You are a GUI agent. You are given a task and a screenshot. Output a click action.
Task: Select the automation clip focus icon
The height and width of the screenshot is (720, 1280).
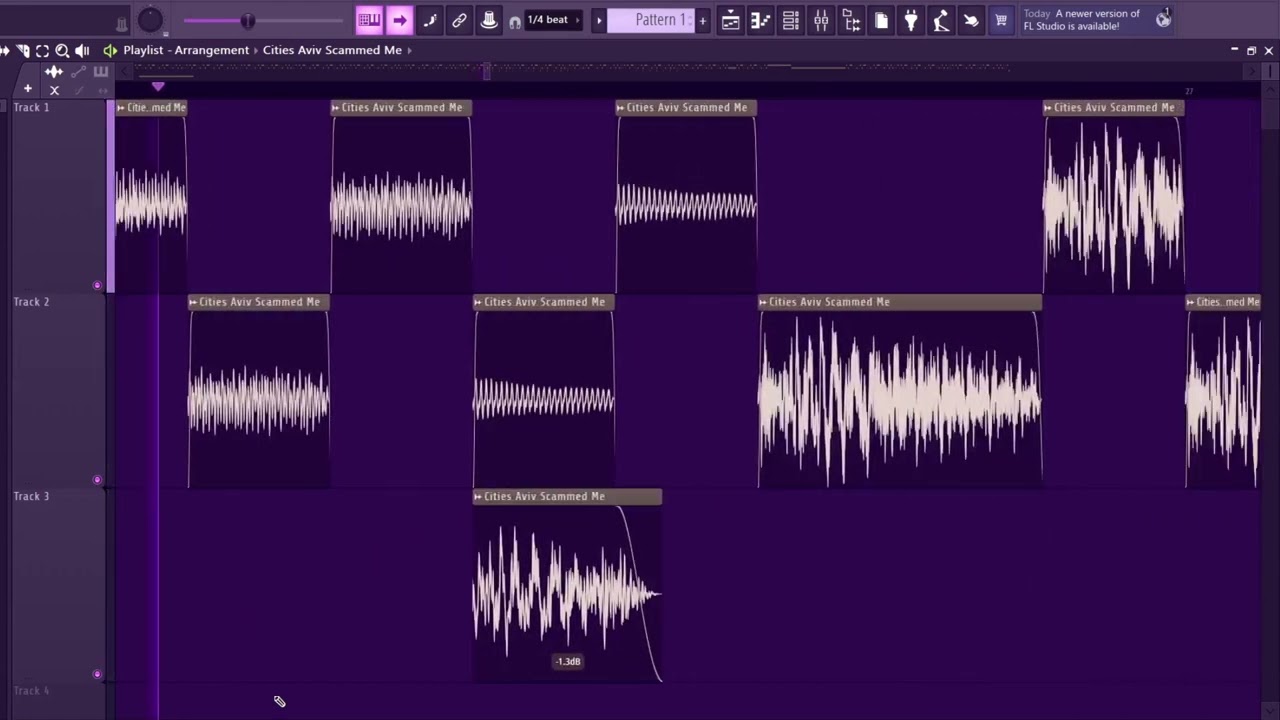78,72
